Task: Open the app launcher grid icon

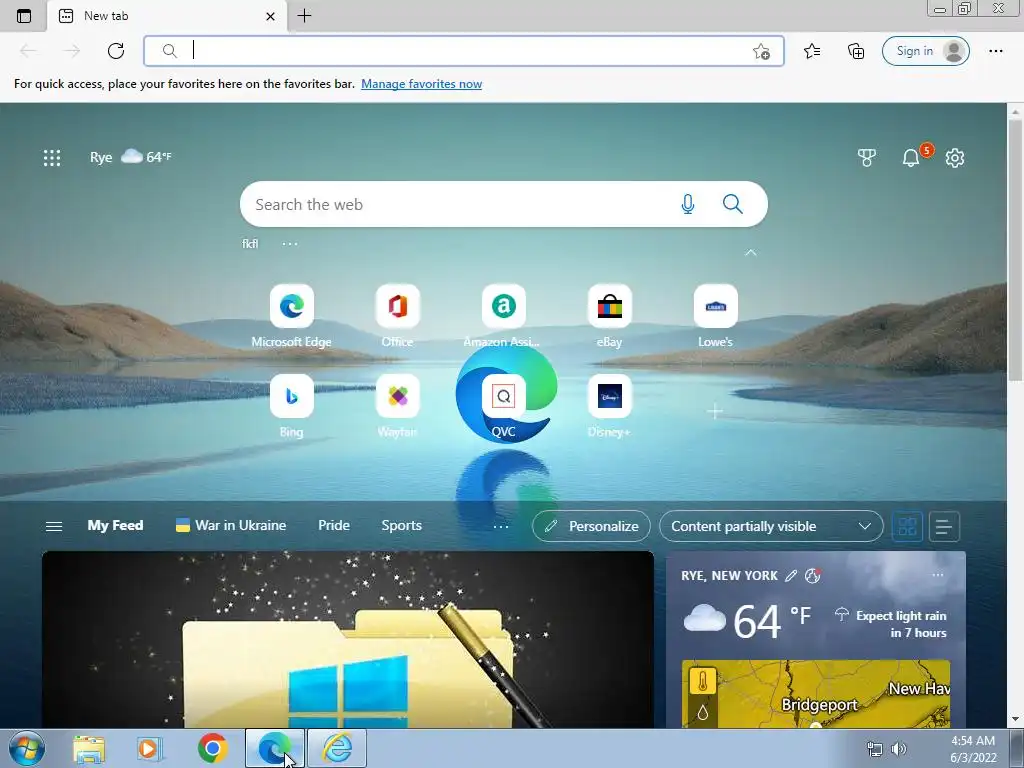Action: [52, 157]
